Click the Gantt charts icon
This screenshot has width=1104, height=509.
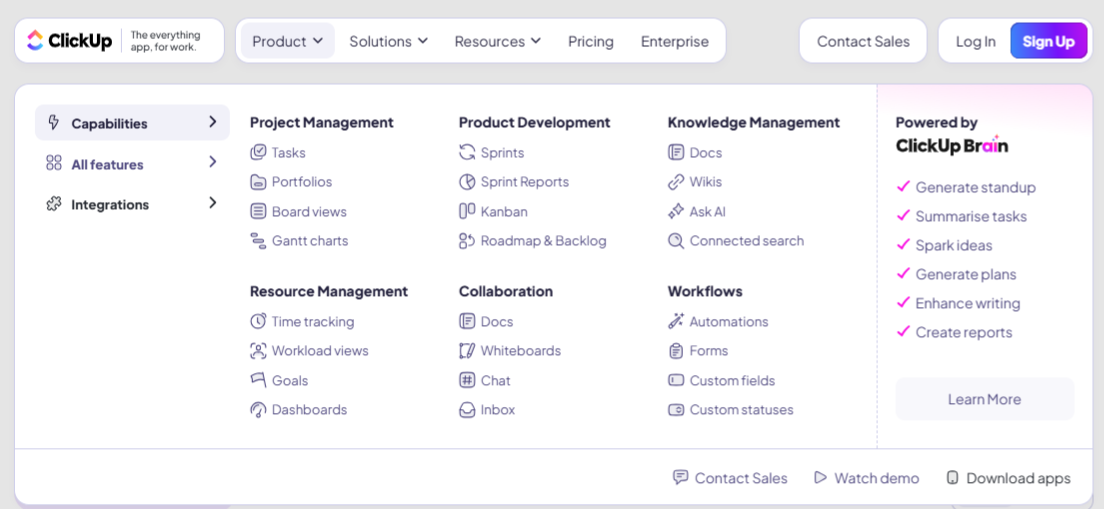(258, 241)
